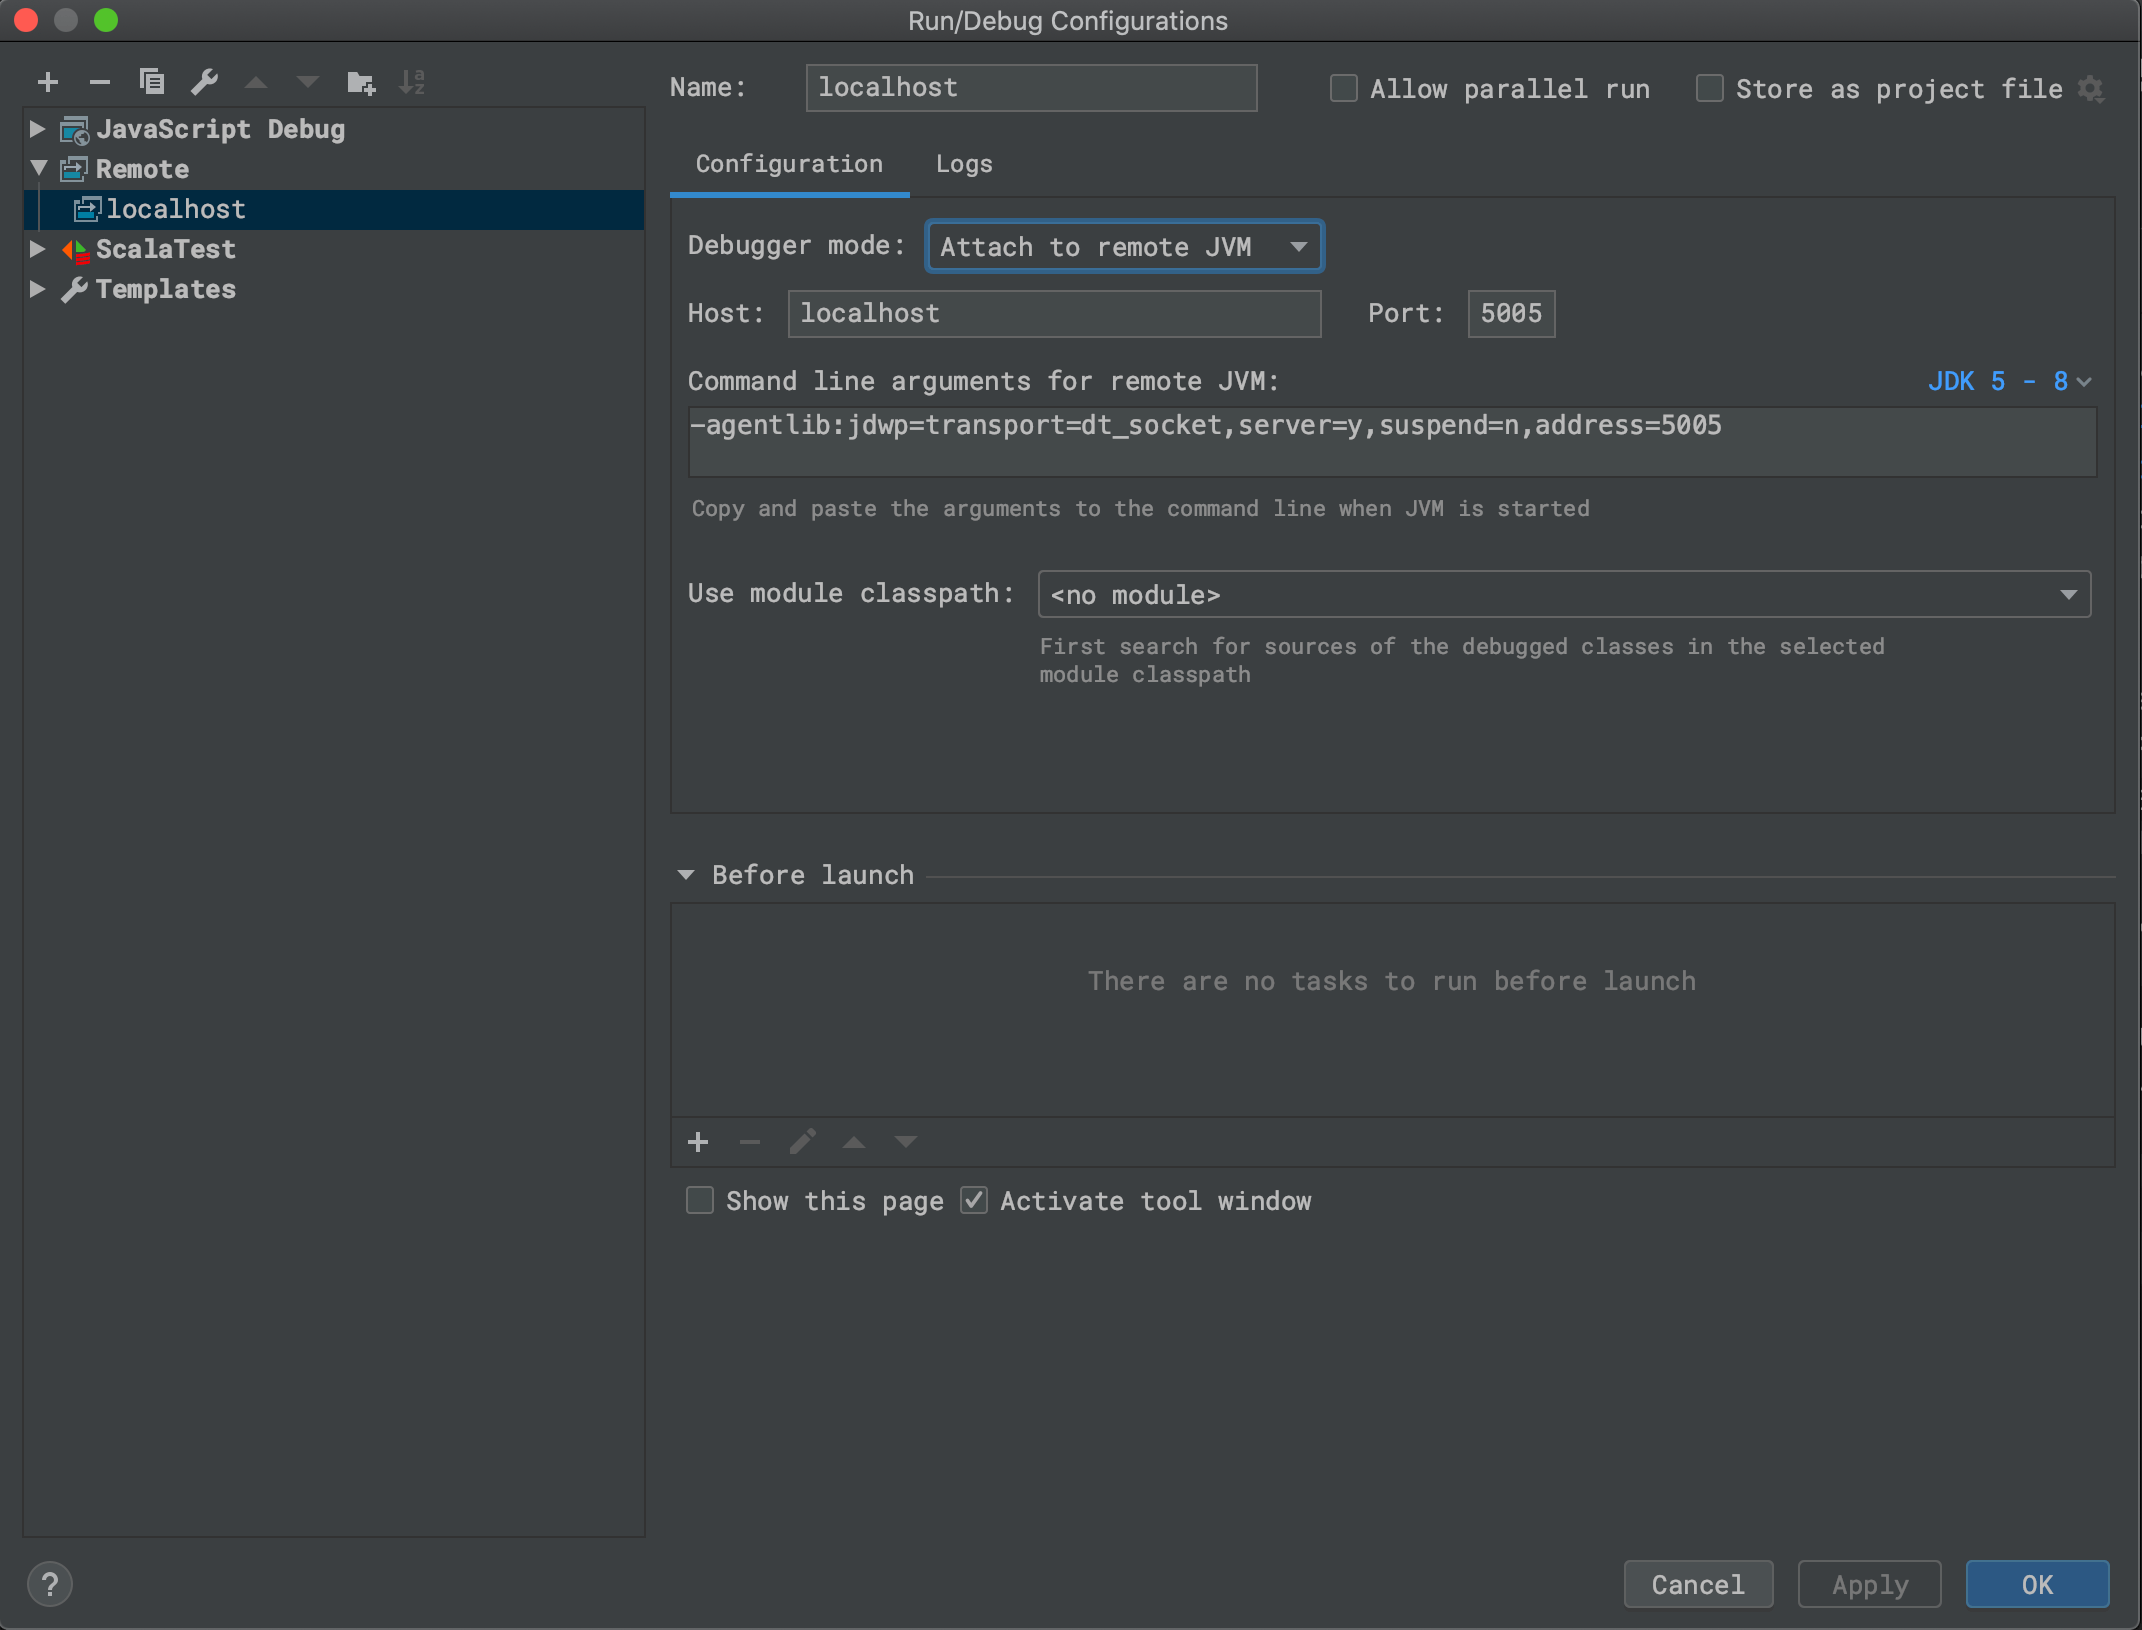Select the Templates label in the tree

pyautogui.click(x=166, y=289)
